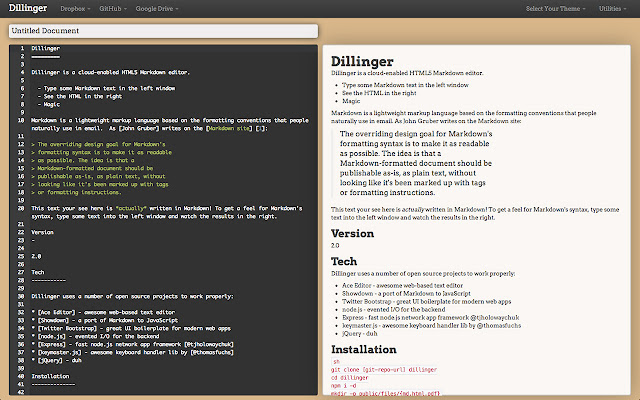
Task: Click preview code line 'cd dillinger'
Action: click(349, 378)
